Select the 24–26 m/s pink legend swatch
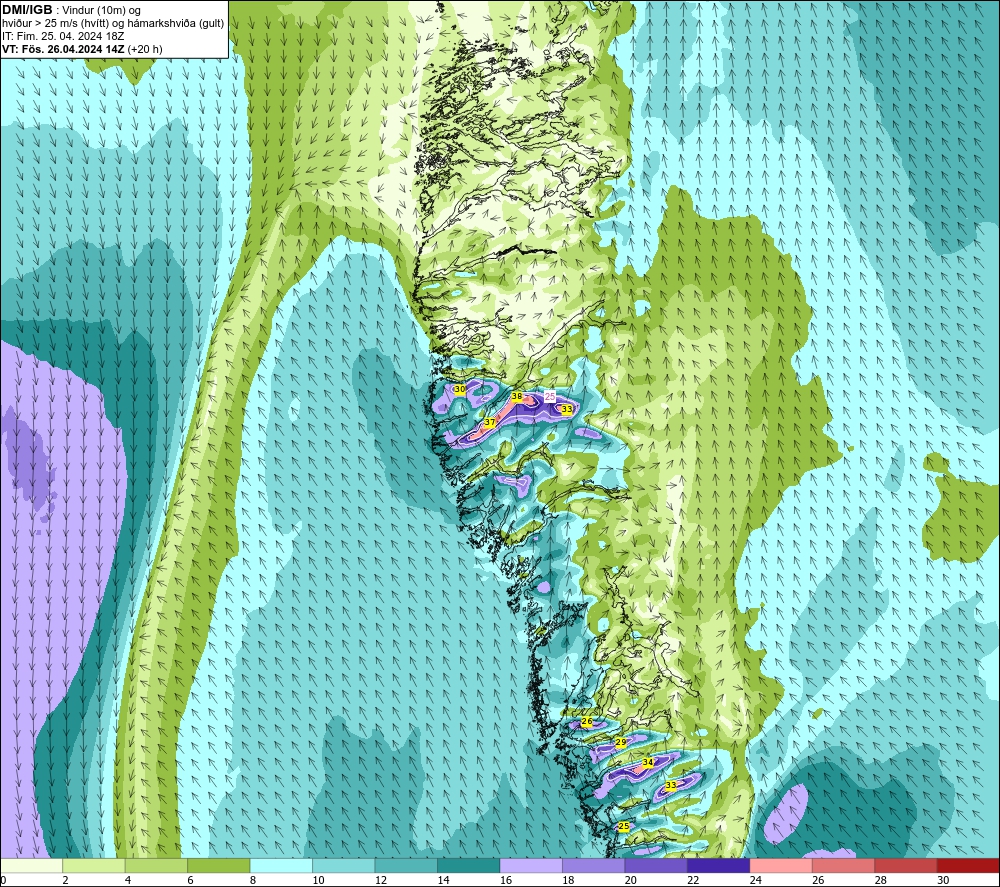Viewport: 1000px width, 887px height. click(781, 865)
